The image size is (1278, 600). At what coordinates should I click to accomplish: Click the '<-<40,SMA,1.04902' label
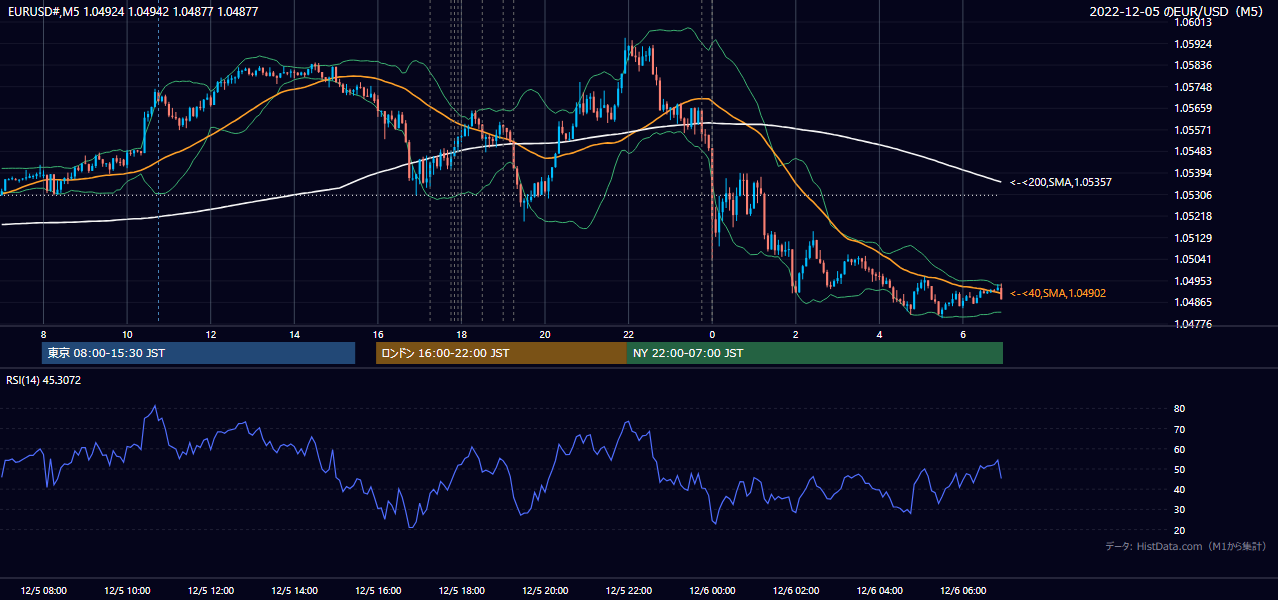pos(1057,293)
